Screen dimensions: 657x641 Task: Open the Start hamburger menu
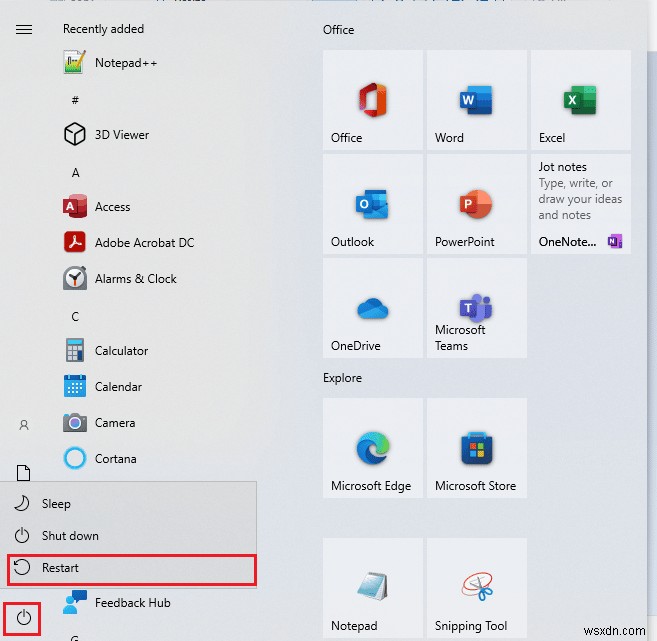[x=24, y=29]
